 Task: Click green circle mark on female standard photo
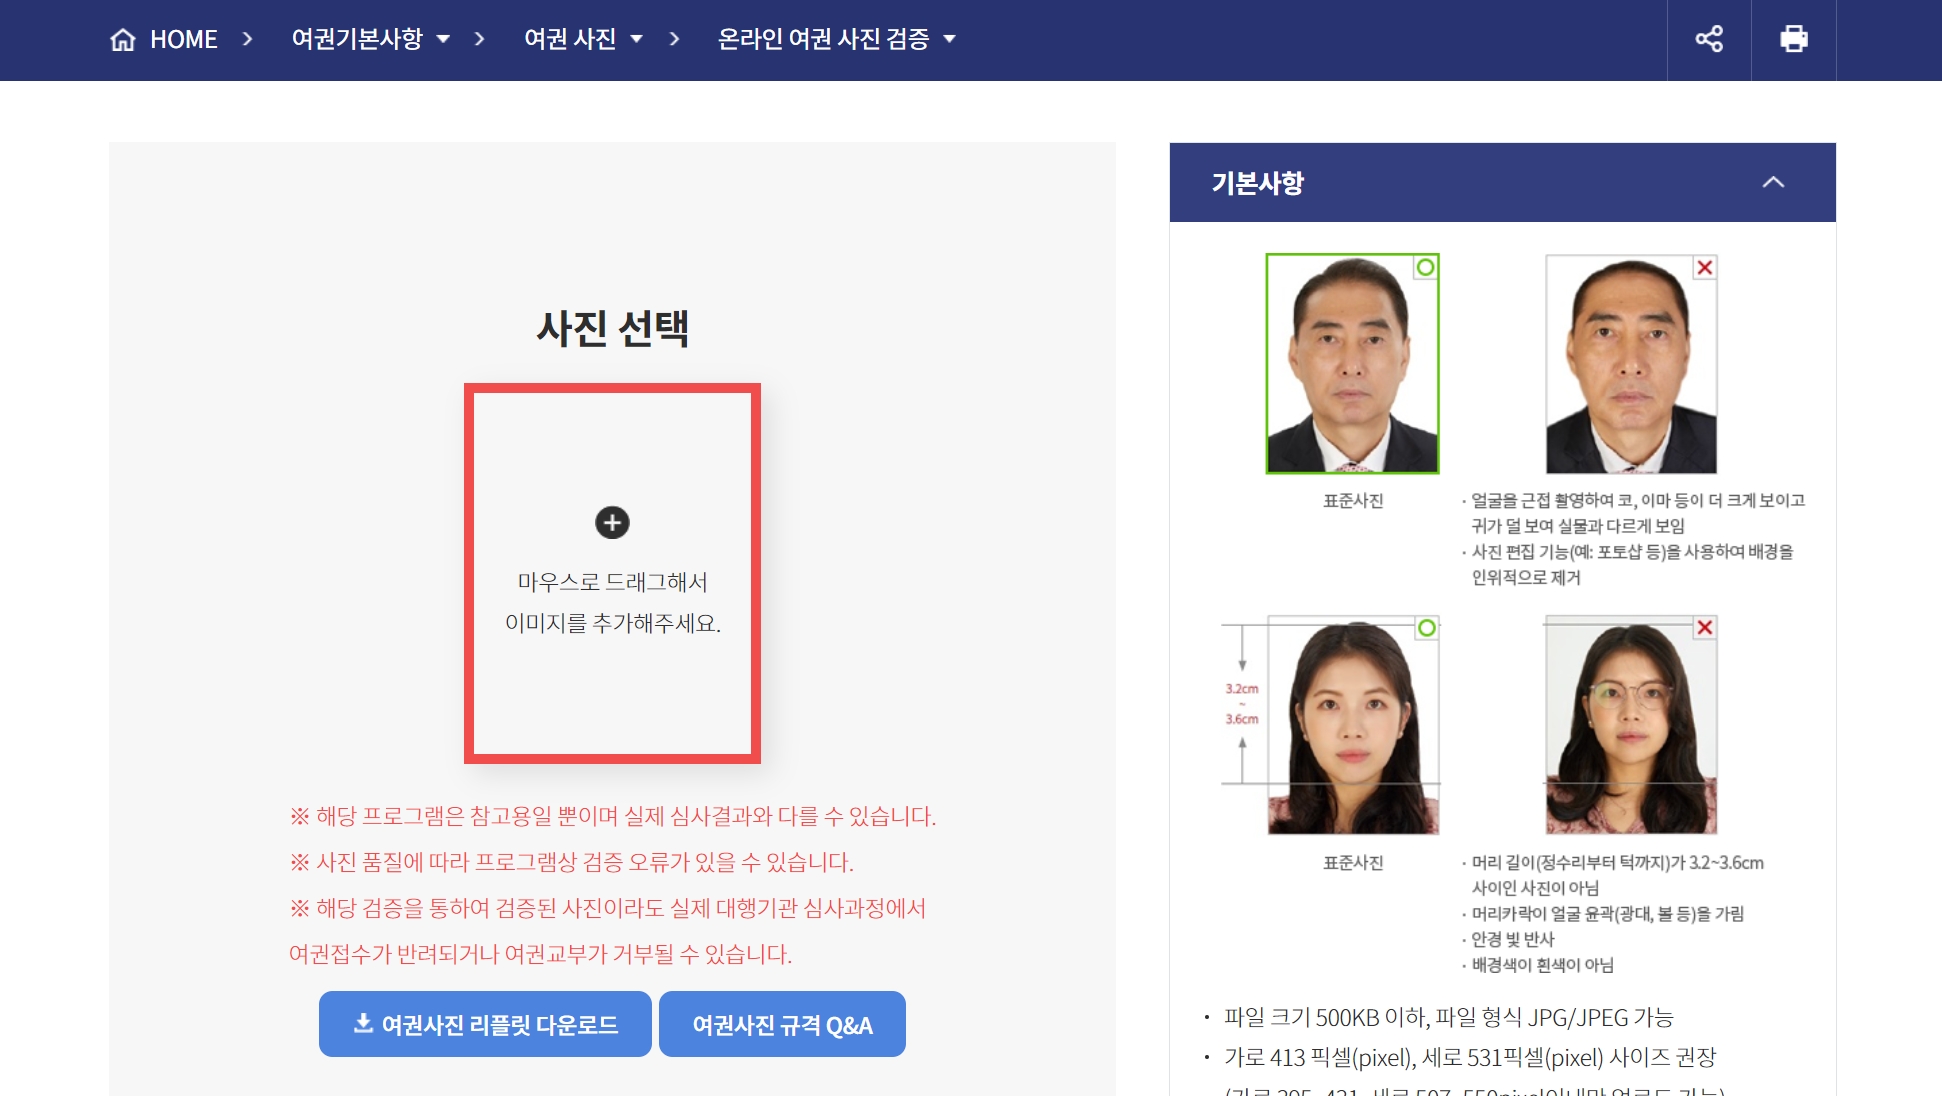point(1426,628)
